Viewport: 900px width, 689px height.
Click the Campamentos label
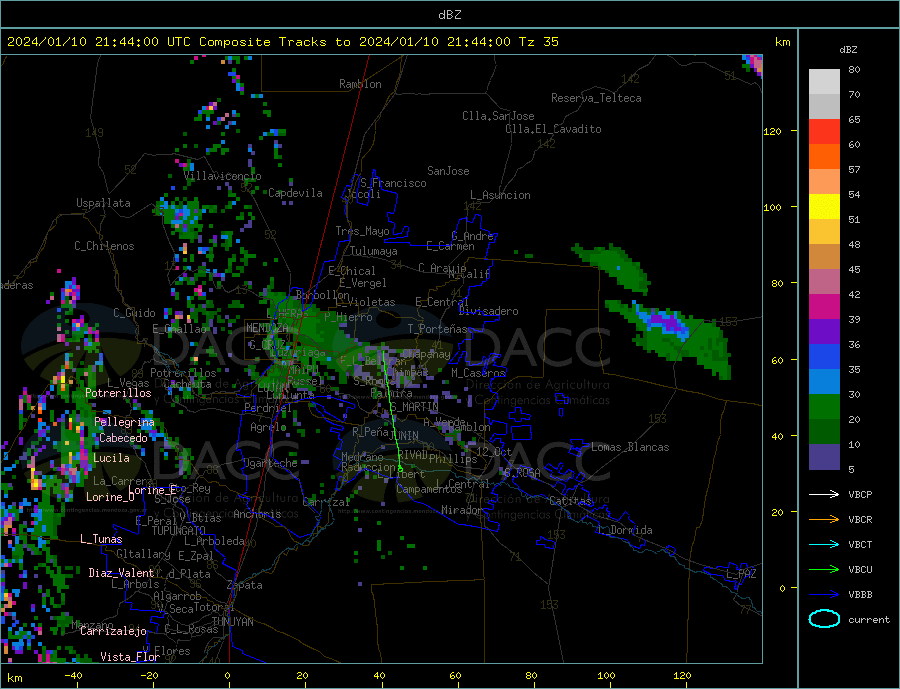pyautogui.click(x=429, y=489)
